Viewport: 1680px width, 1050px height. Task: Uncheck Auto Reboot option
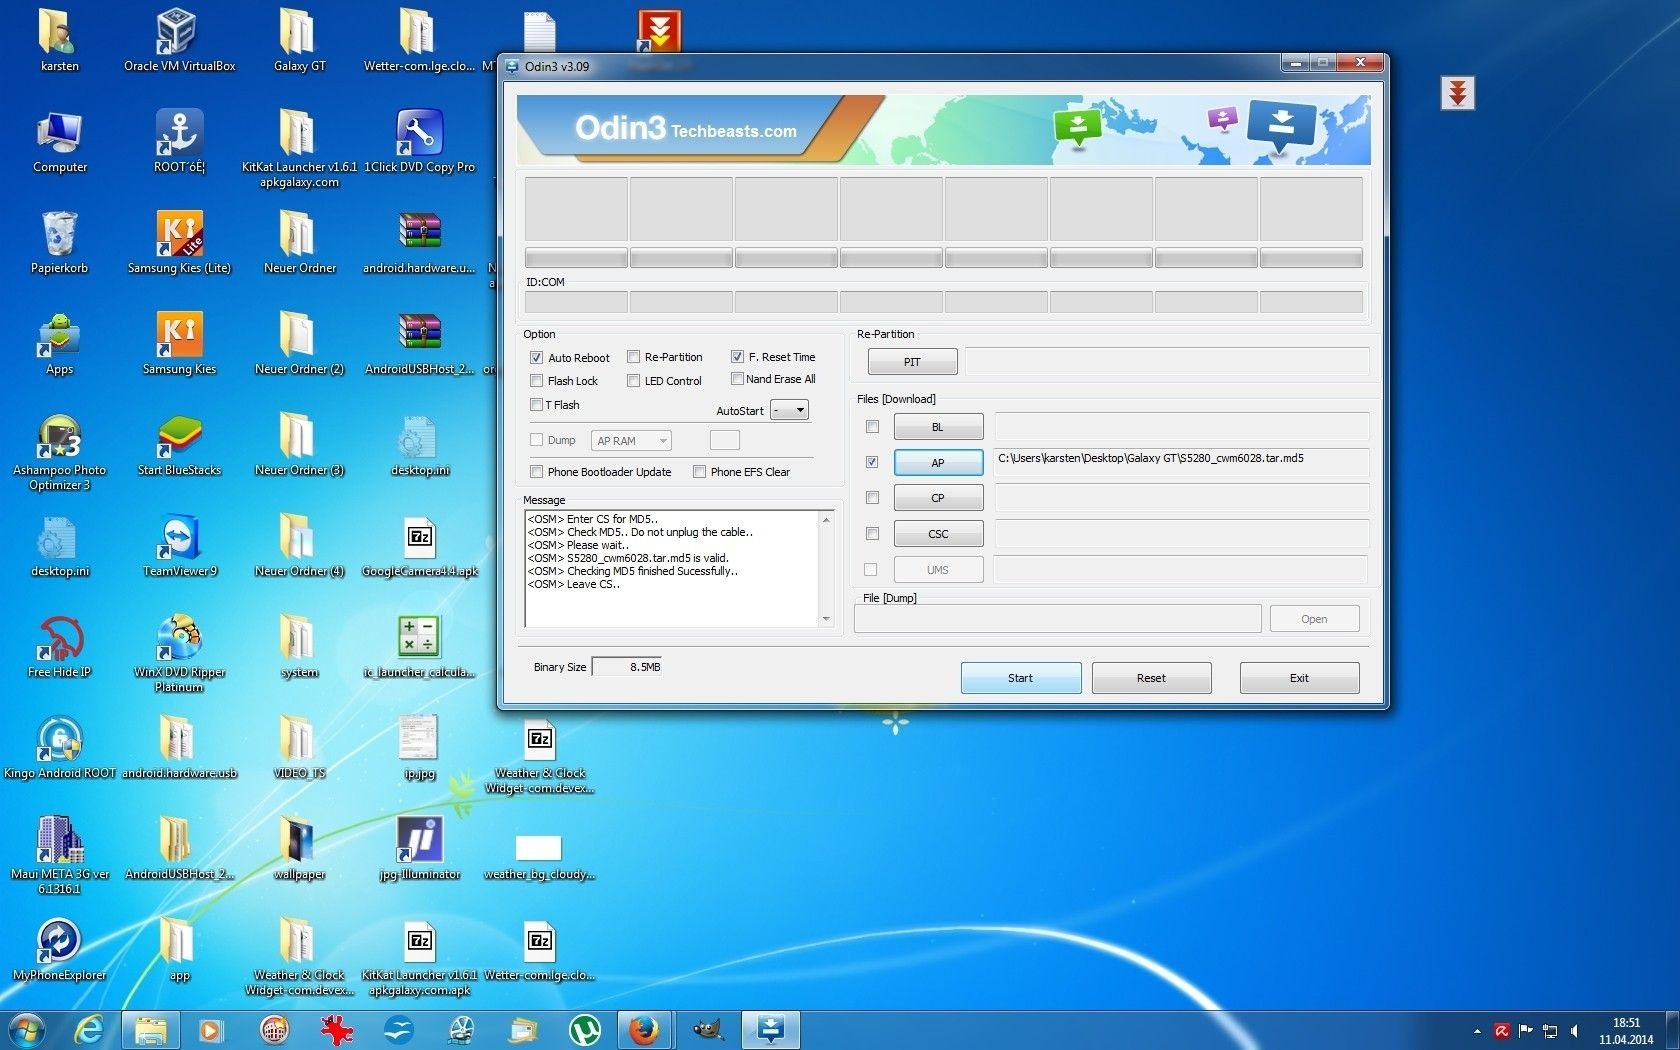tap(536, 357)
